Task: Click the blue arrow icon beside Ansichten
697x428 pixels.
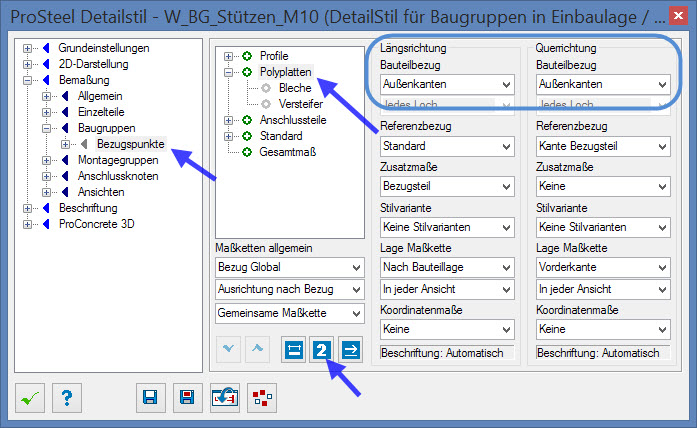Action: pyautogui.click(x=65, y=192)
